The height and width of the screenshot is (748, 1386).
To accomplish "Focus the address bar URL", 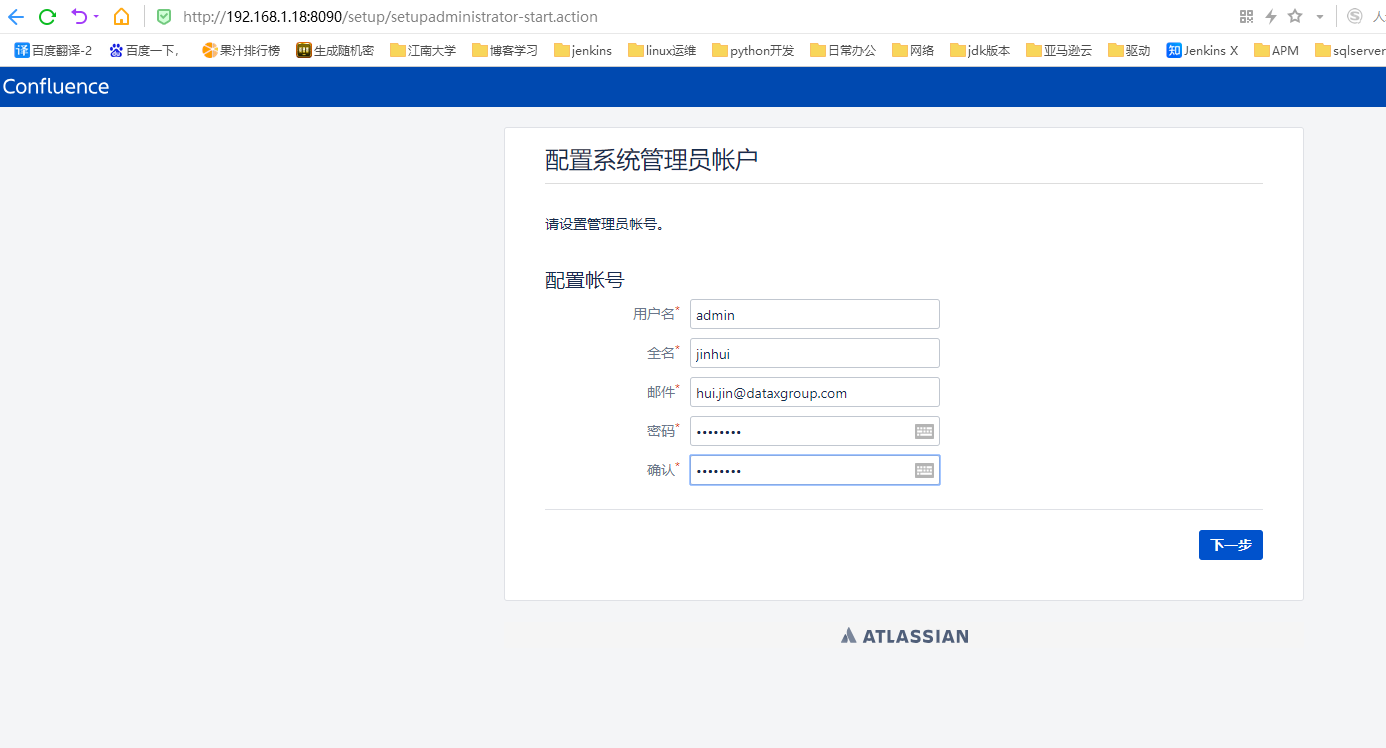I will coord(390,17).
